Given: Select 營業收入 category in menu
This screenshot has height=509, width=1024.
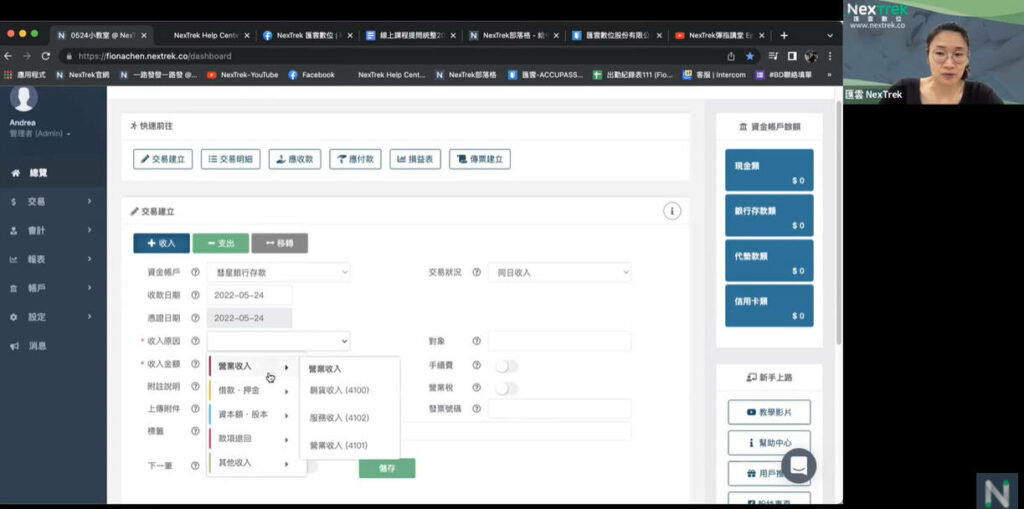Looking at the screenshot, I should pyautogui.click(x=253, y=367).
